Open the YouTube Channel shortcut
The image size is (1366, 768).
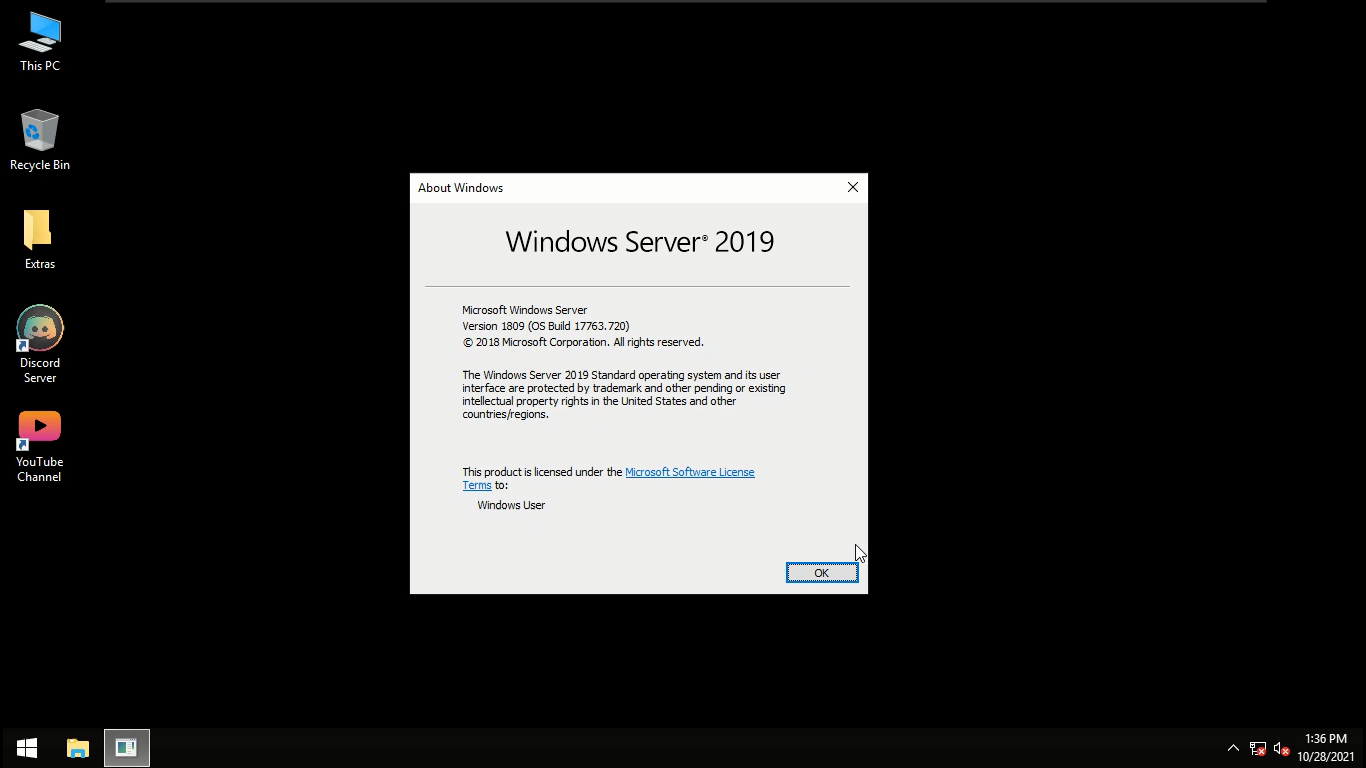click(x=40, y=446)
